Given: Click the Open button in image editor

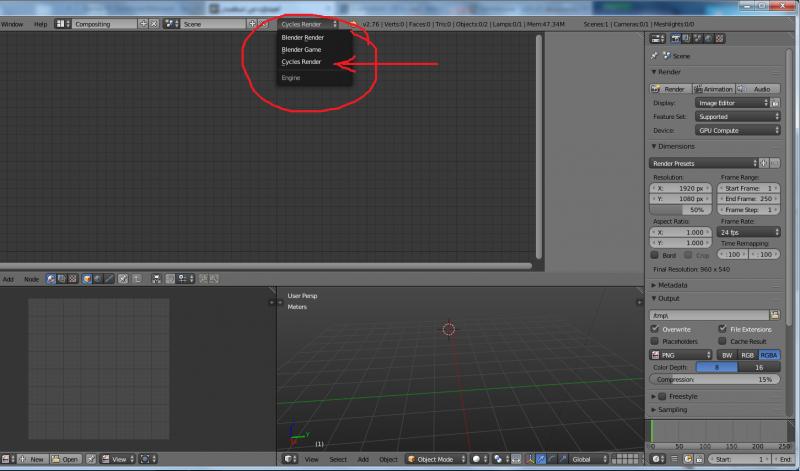Looking at the screenshot, I should point(65,459).
